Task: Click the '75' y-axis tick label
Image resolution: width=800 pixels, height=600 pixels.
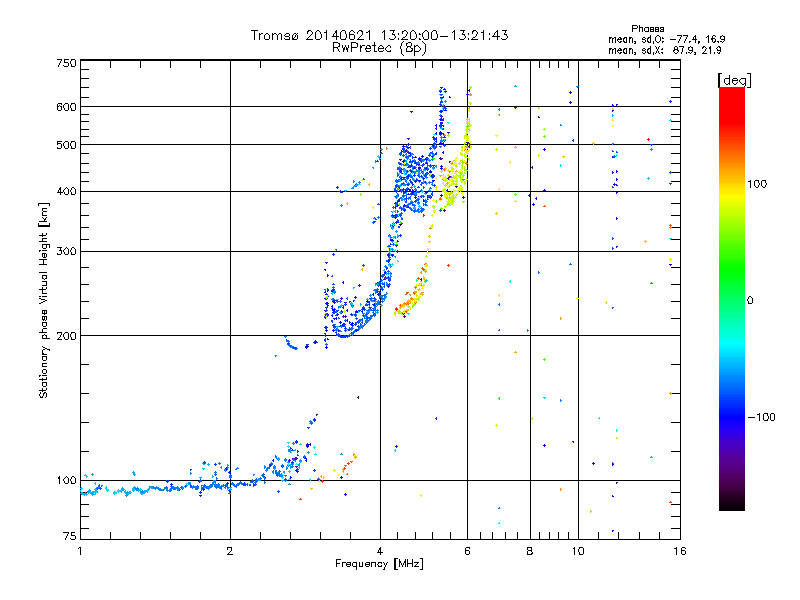Action: (70, 536)
